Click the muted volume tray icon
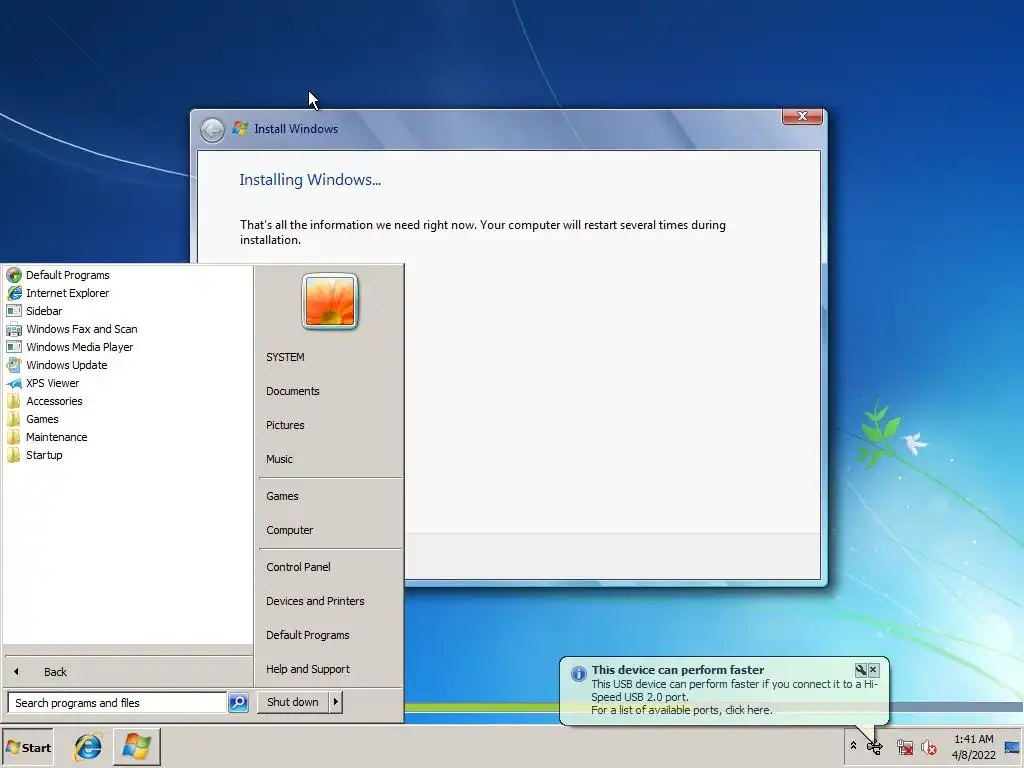 pos(929,746)
